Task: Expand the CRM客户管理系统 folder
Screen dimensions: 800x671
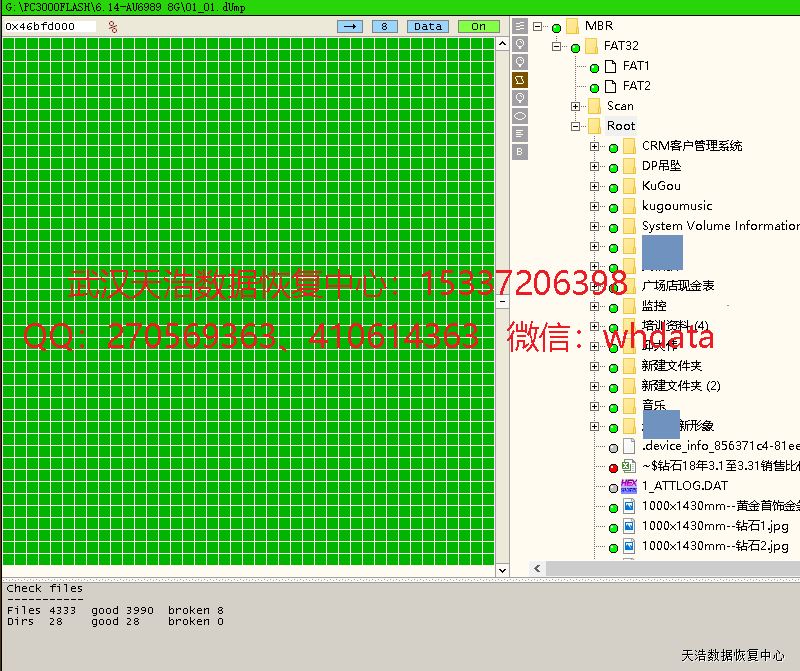Action: [595, 146]
